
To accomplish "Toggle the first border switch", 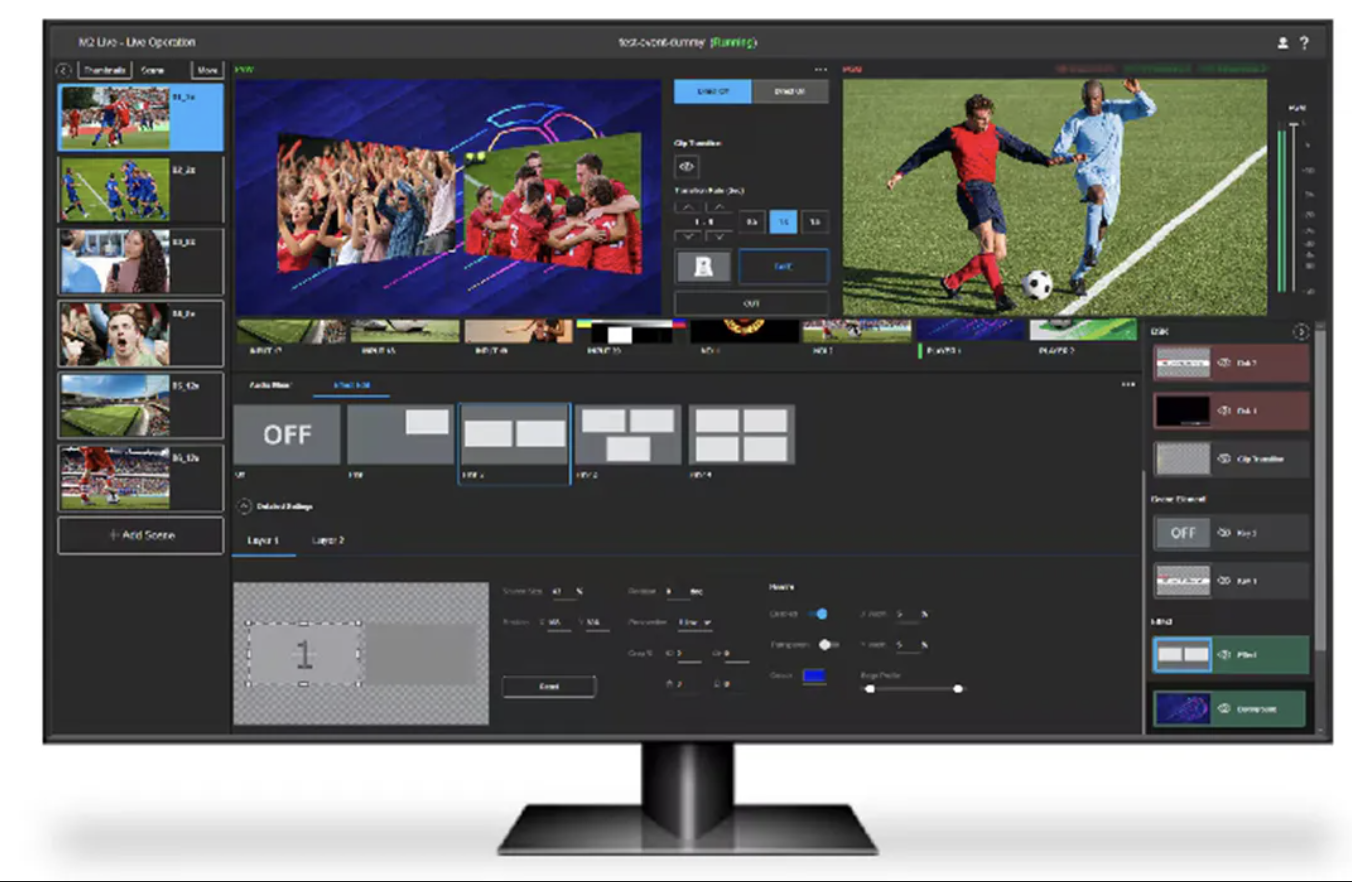I will (x=819, y=614).
